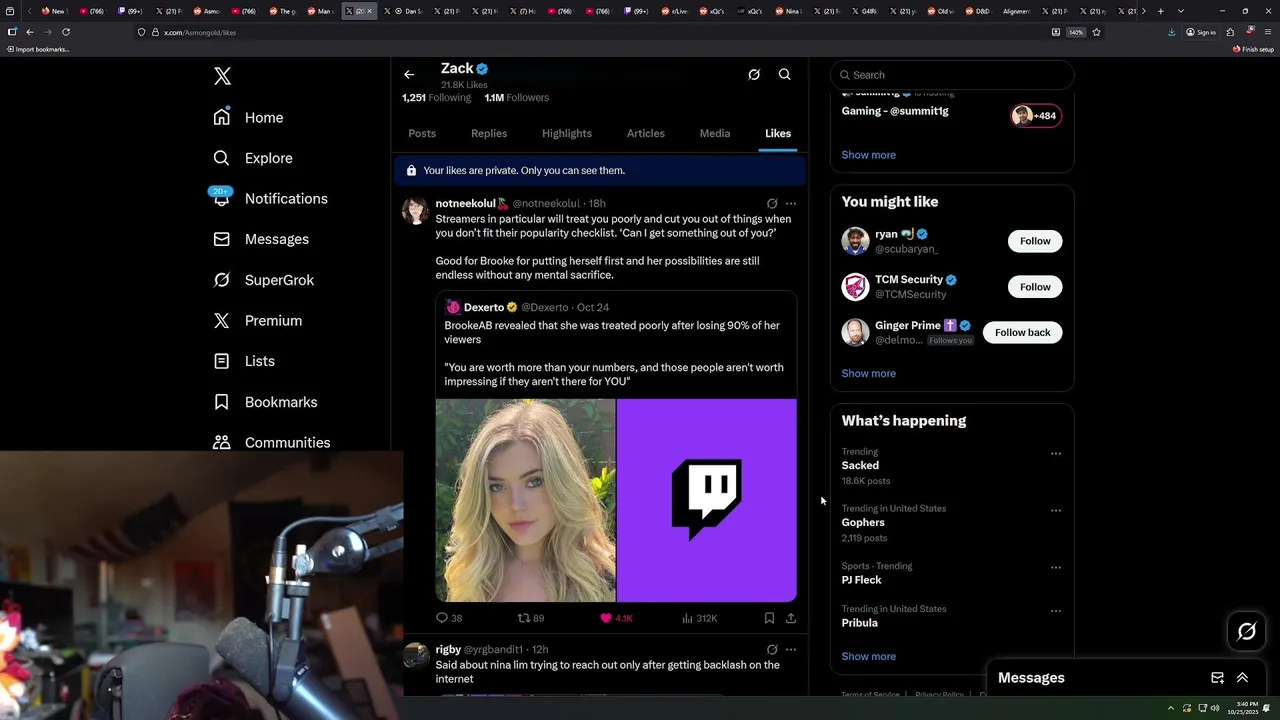Reply to post with 38 comments
Screen dimensions: 1280x720
click(449, 618)
